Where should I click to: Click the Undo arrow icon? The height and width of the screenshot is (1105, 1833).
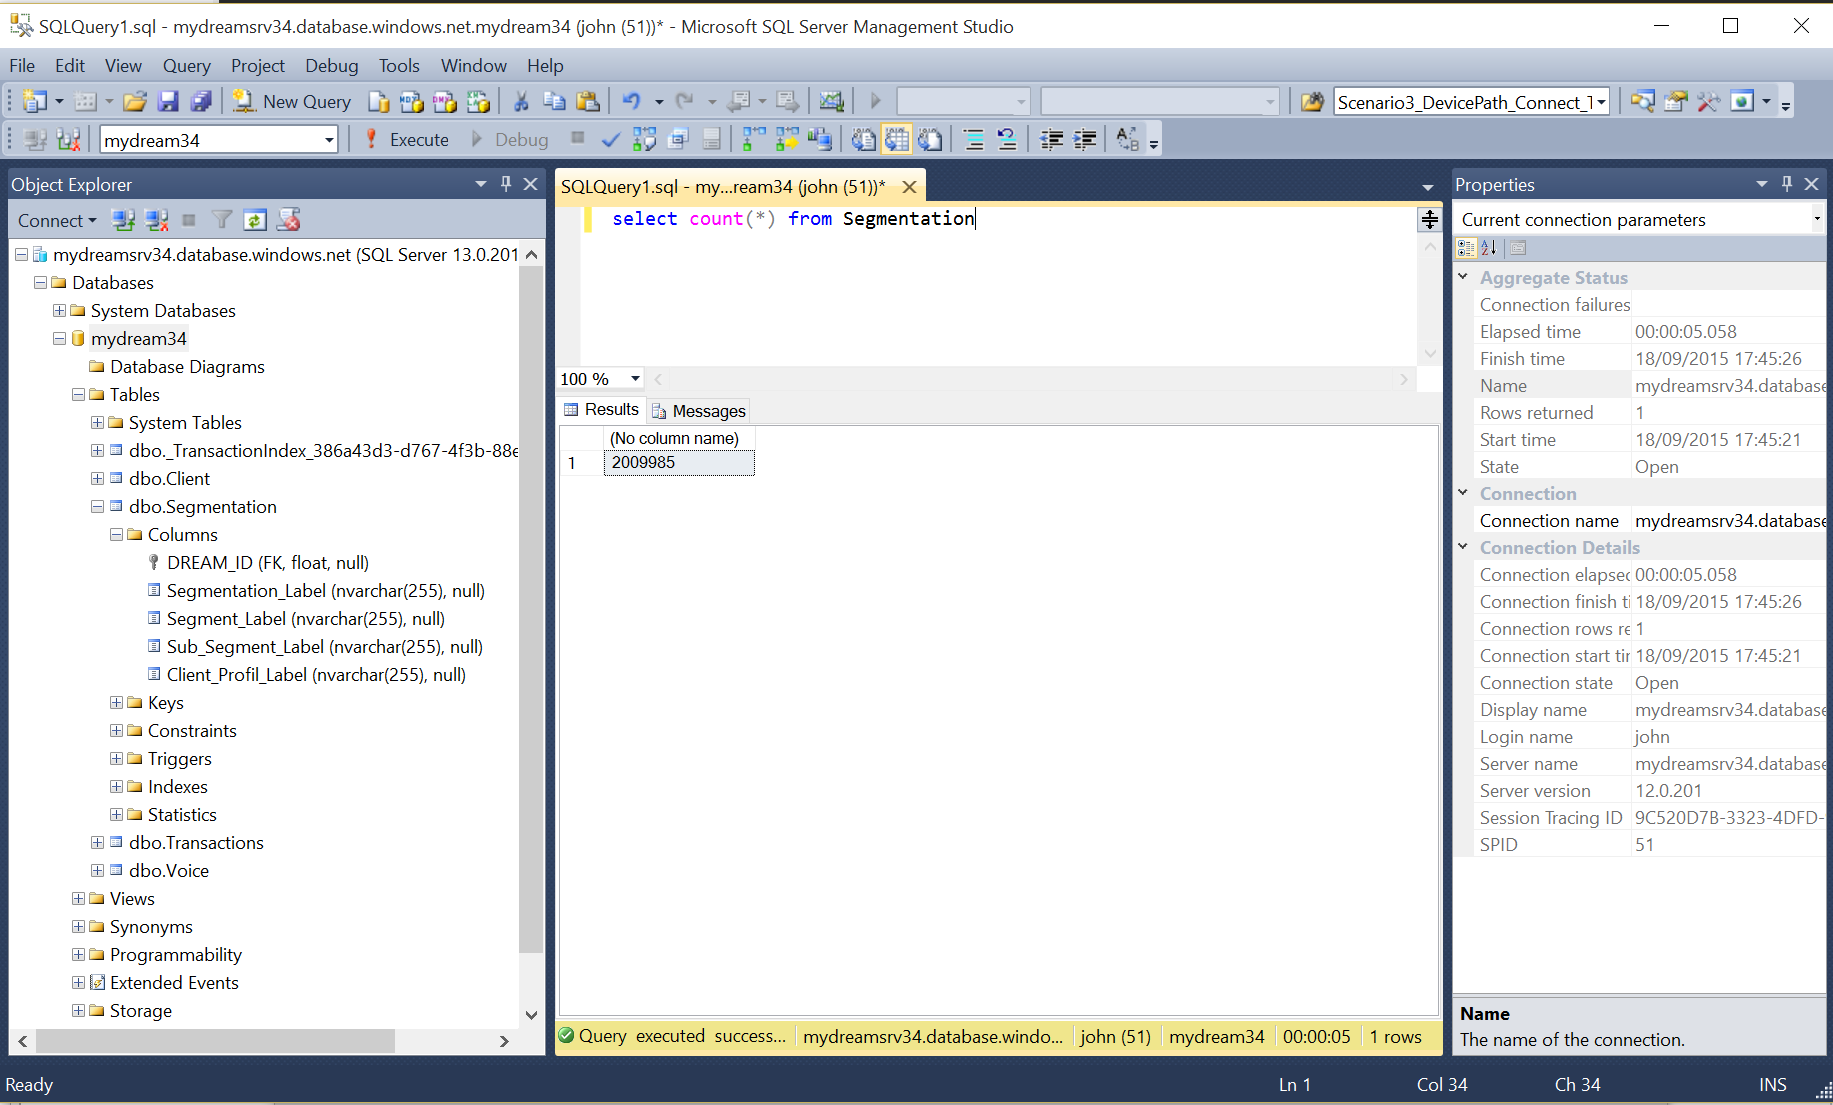(631, 101)
